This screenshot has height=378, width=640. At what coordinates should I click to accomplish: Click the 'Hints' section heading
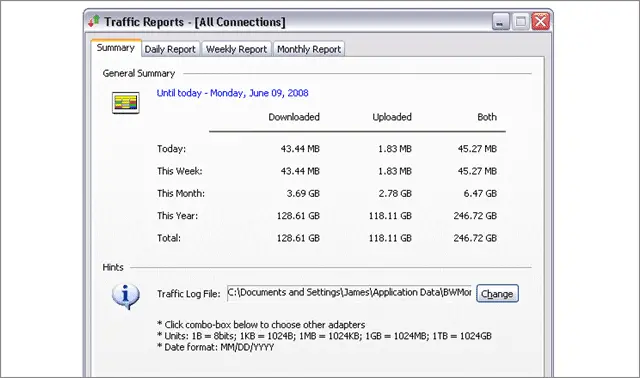coord(113,267)
